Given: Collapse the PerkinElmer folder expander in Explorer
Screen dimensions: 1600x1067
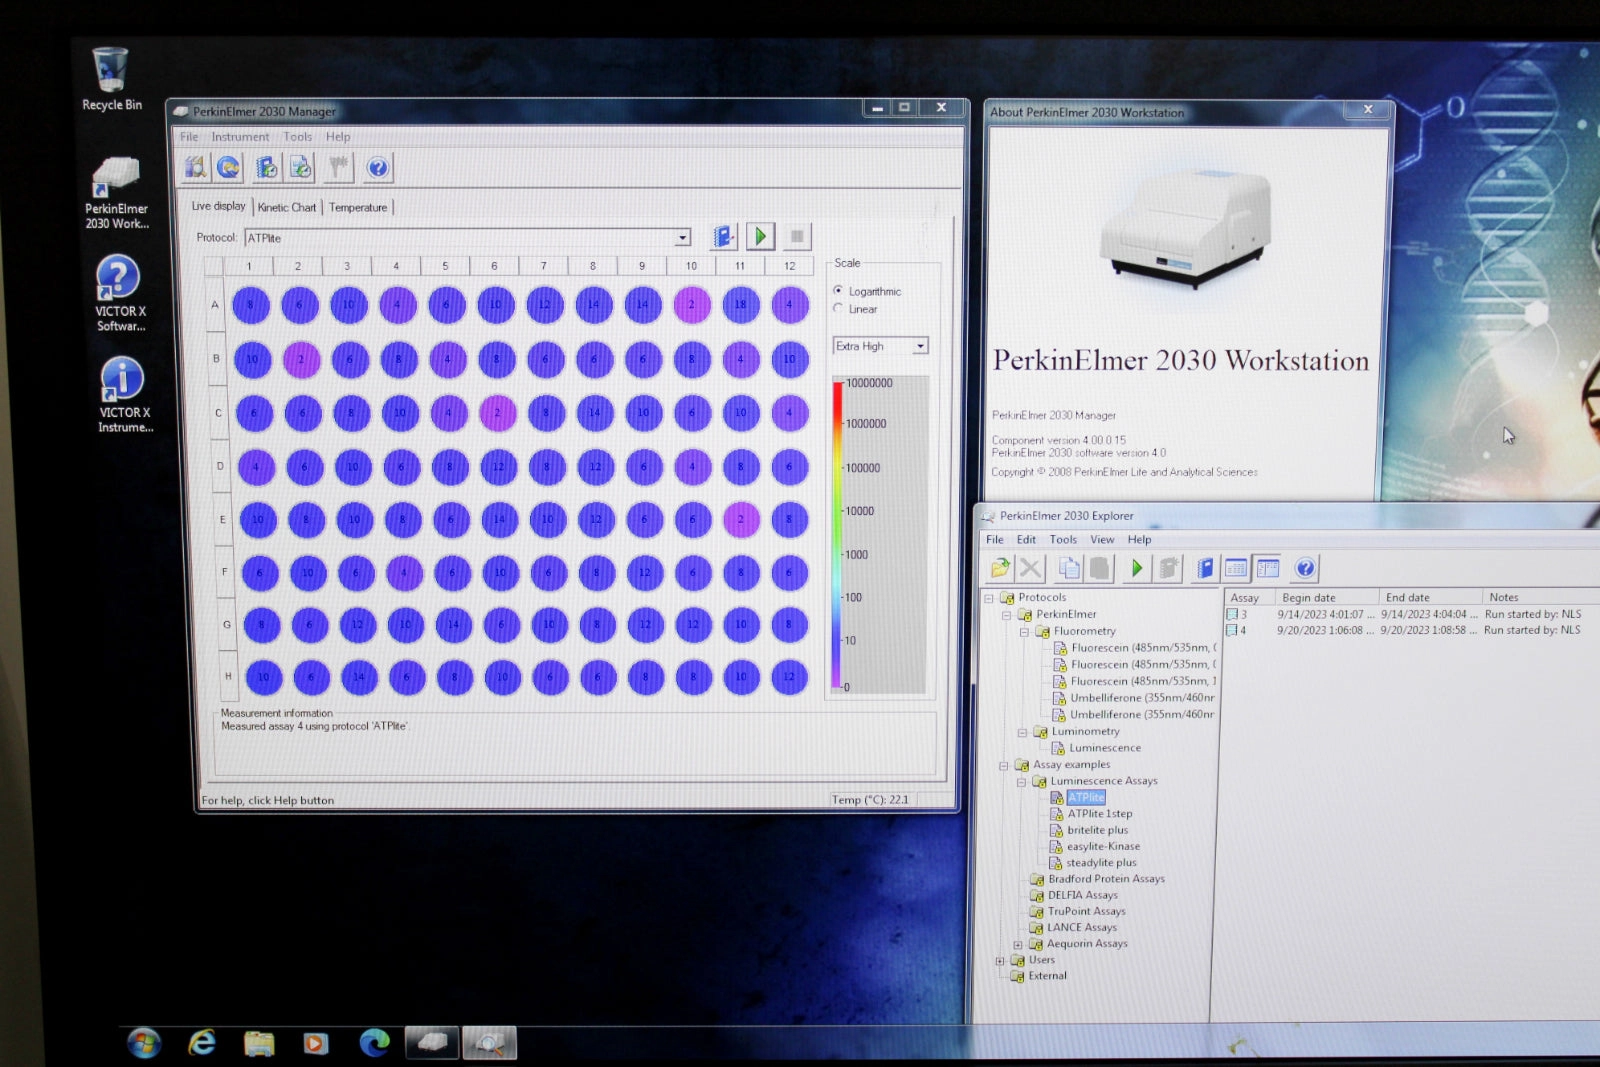Looking at the screenshot, I should (x=1006, y=615).
